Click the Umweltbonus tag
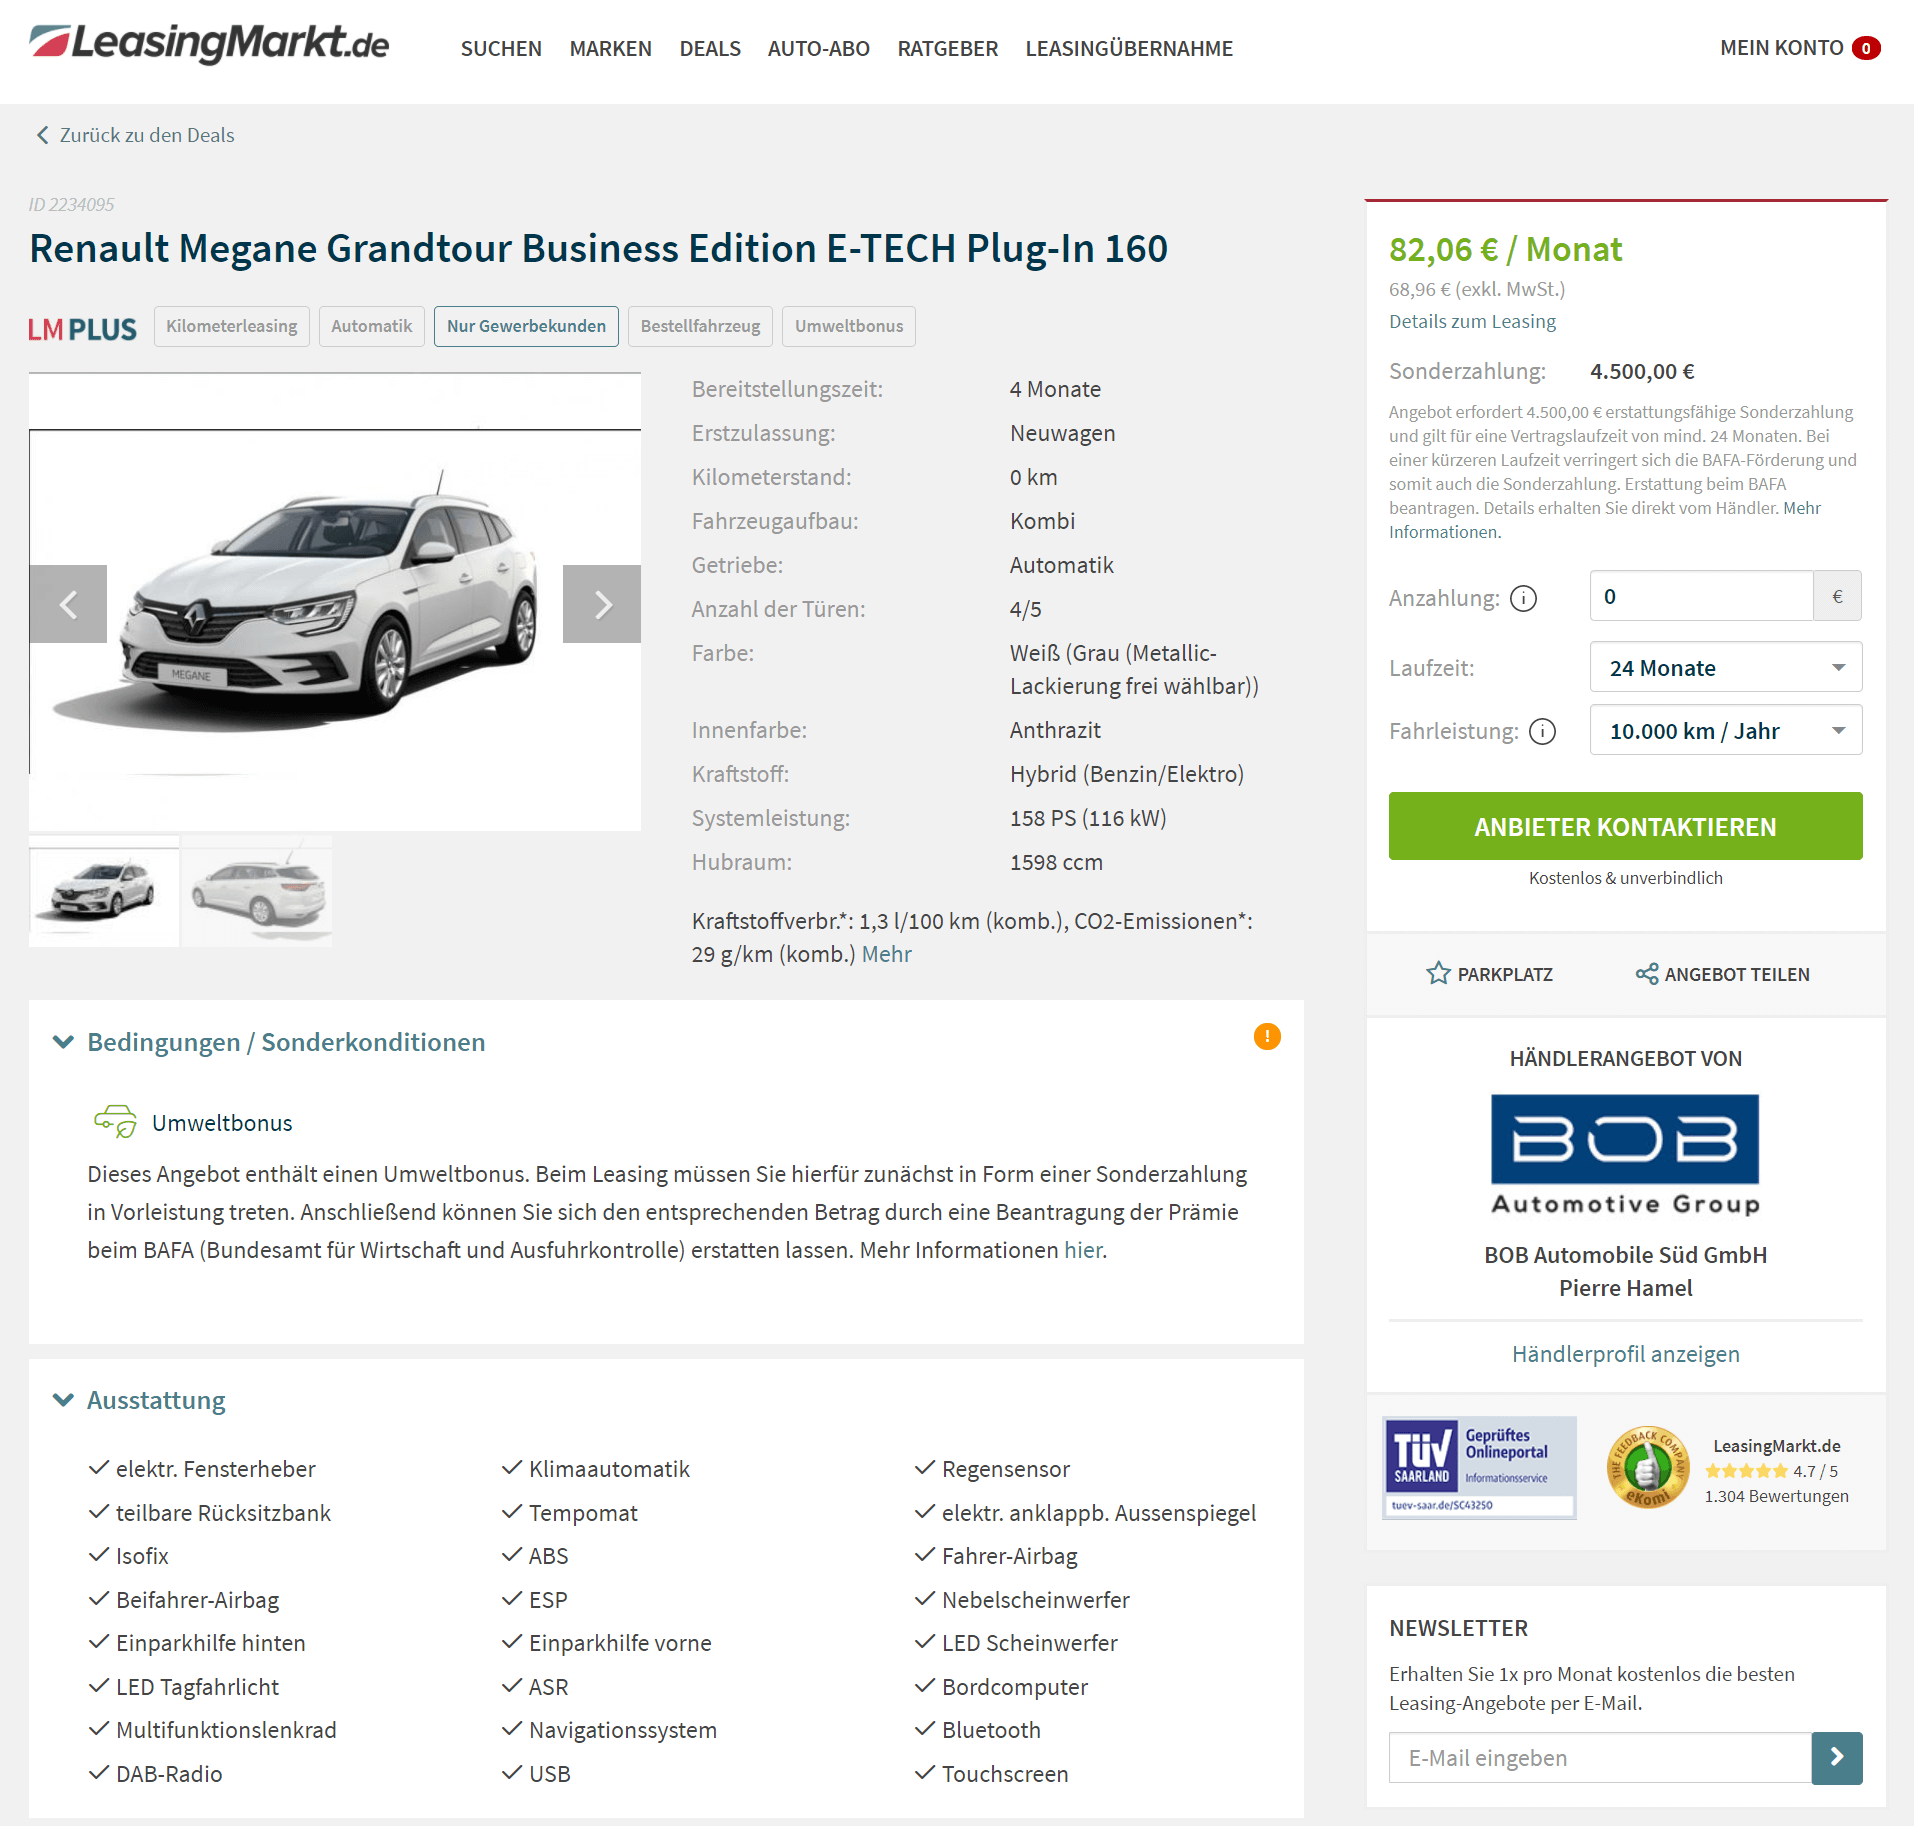This screenshot has width=1914, height=1826. coord(849,326)
